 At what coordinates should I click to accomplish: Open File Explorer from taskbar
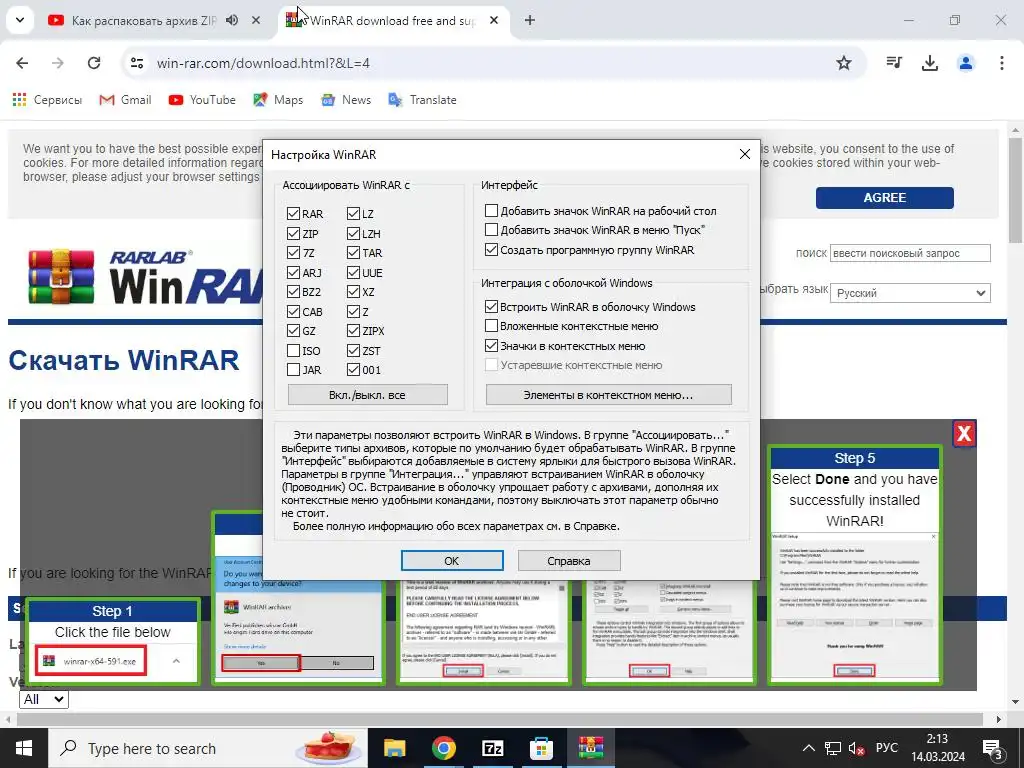pos(394,748)
